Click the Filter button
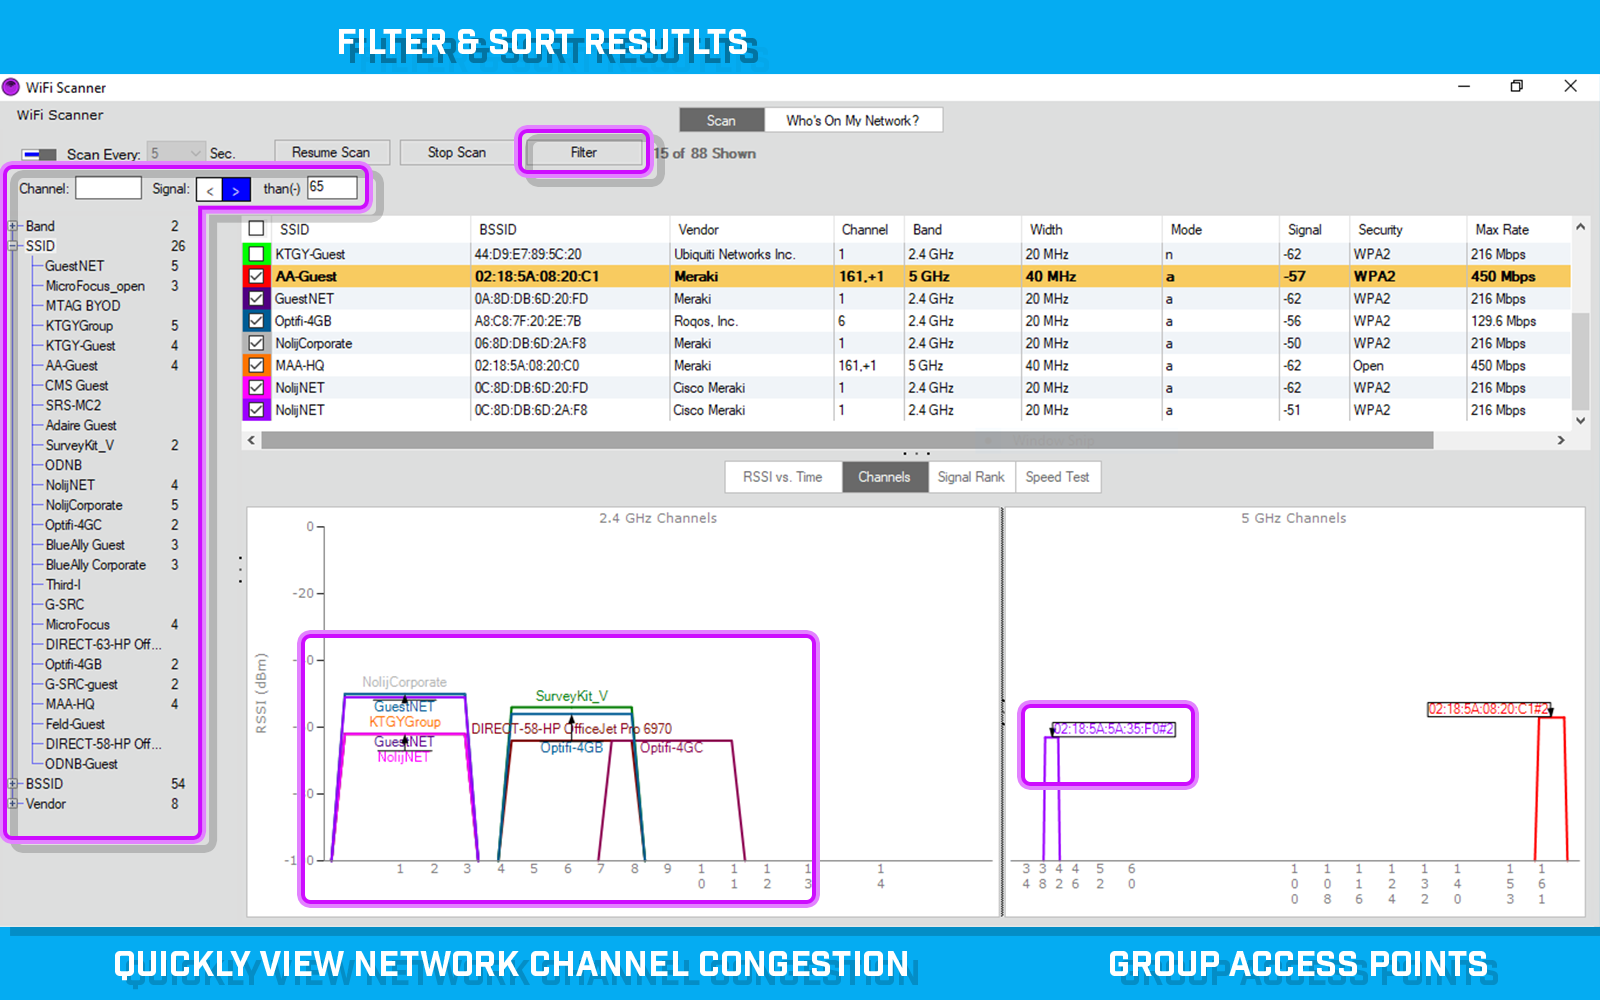1600x1000 pixels. tap(584, 152)
